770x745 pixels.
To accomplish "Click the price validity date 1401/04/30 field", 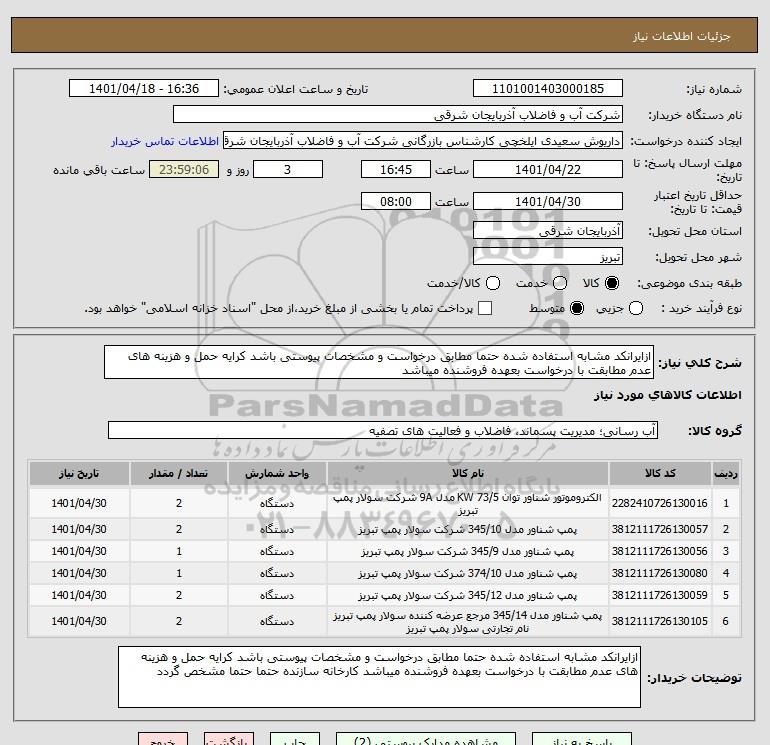I will (x=548, y=201).
